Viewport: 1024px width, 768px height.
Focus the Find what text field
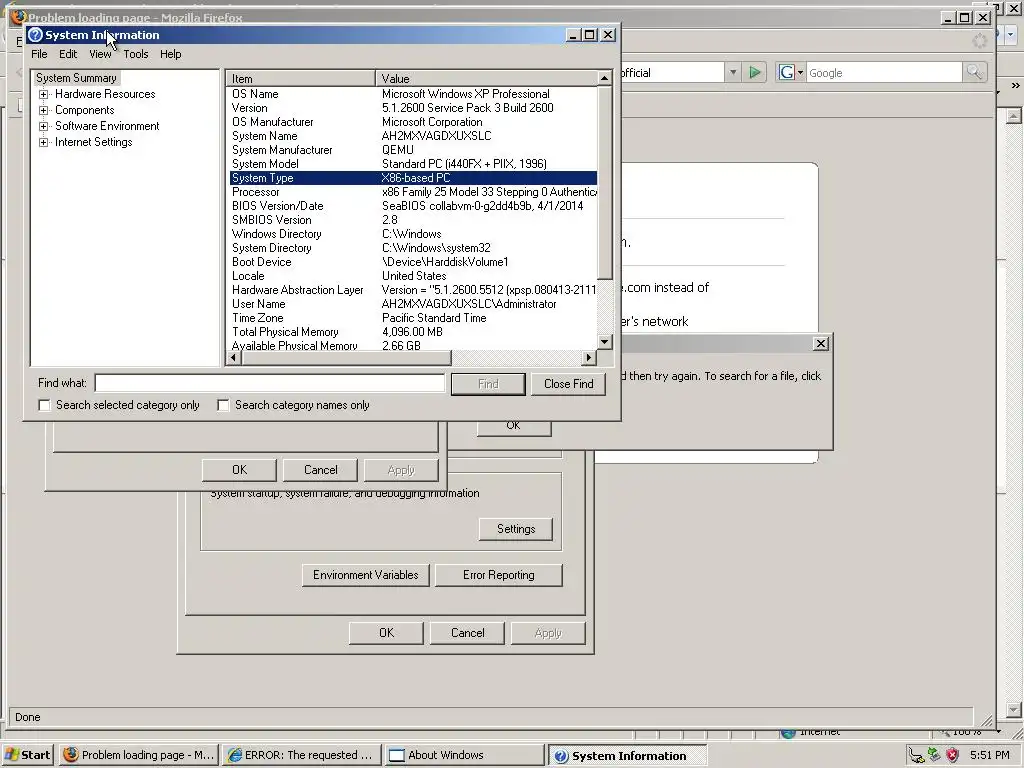pyautogui.click(x=270, y=383)
